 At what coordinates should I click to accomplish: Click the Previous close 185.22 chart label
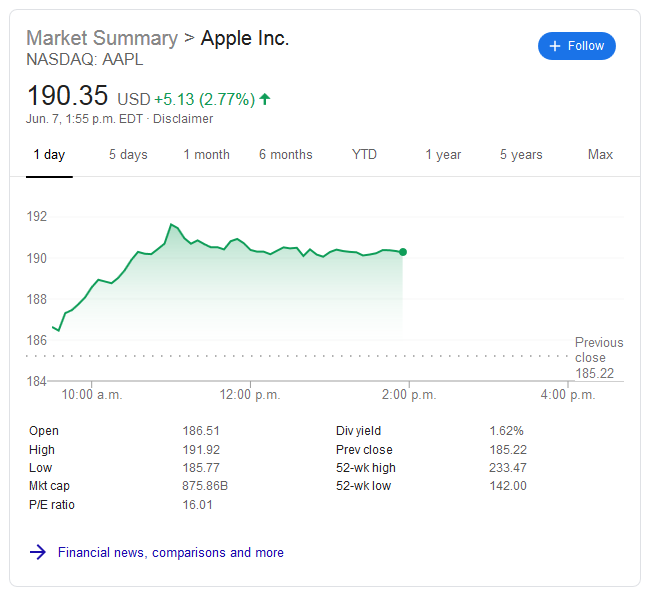tap(598, 358)
